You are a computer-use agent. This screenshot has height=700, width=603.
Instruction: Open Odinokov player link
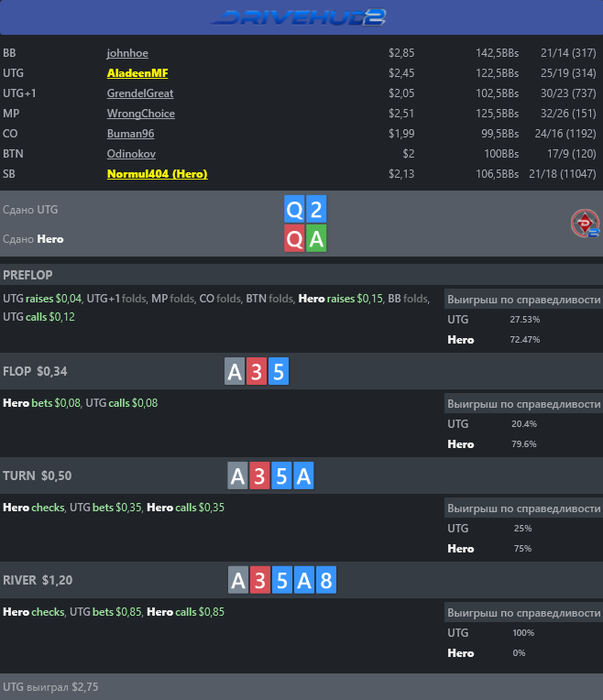(x=131, y=154)
